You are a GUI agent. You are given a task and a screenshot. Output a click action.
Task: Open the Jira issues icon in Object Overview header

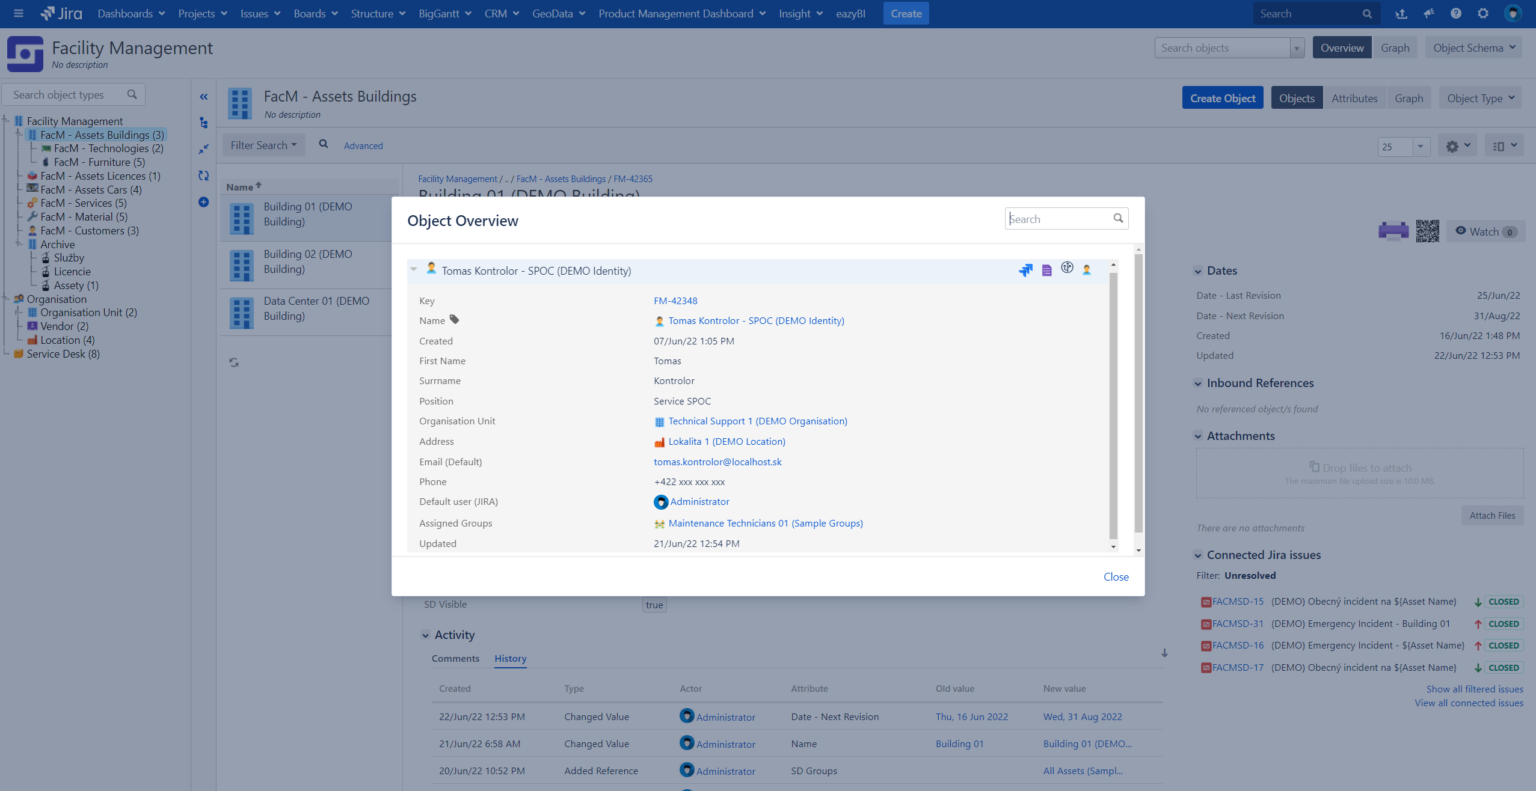1025,269
